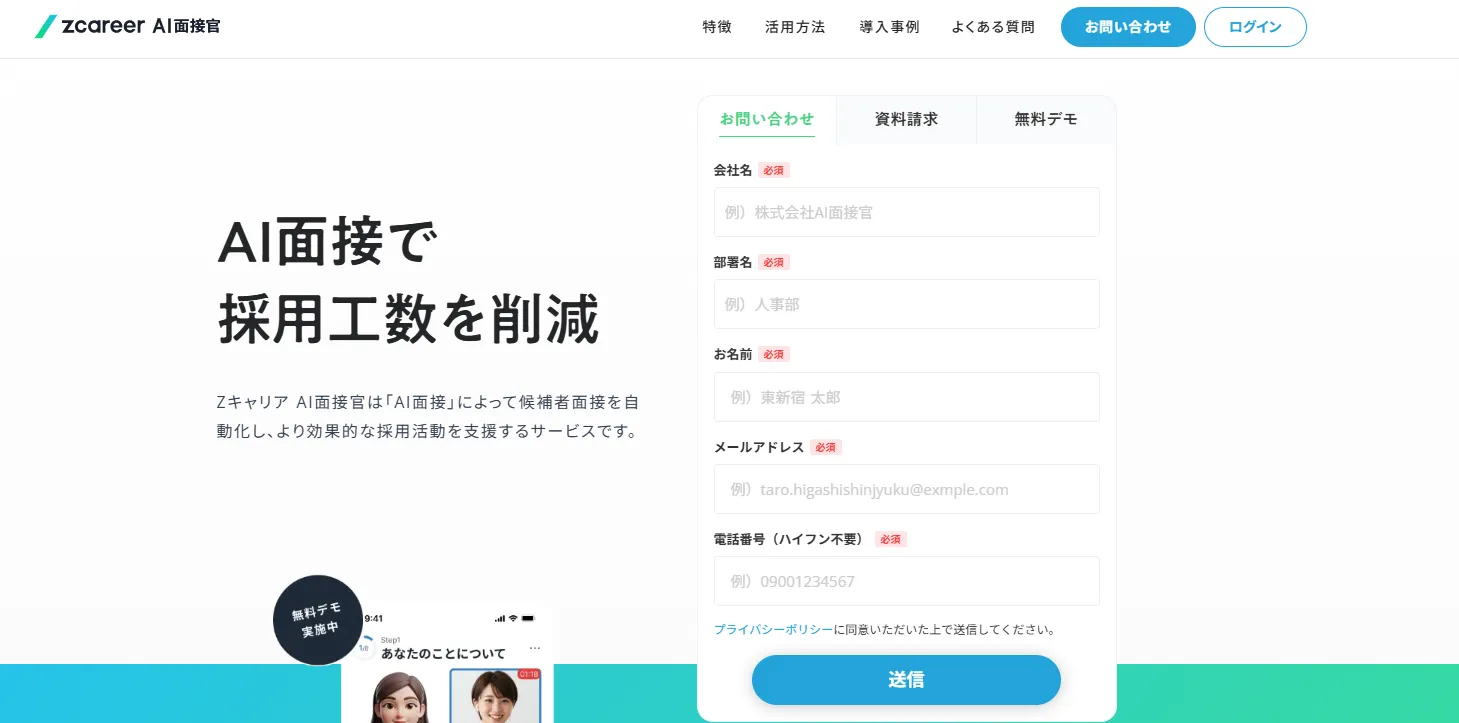Click the 会社名 input field

pyautogui.click(x=907, y=212)
